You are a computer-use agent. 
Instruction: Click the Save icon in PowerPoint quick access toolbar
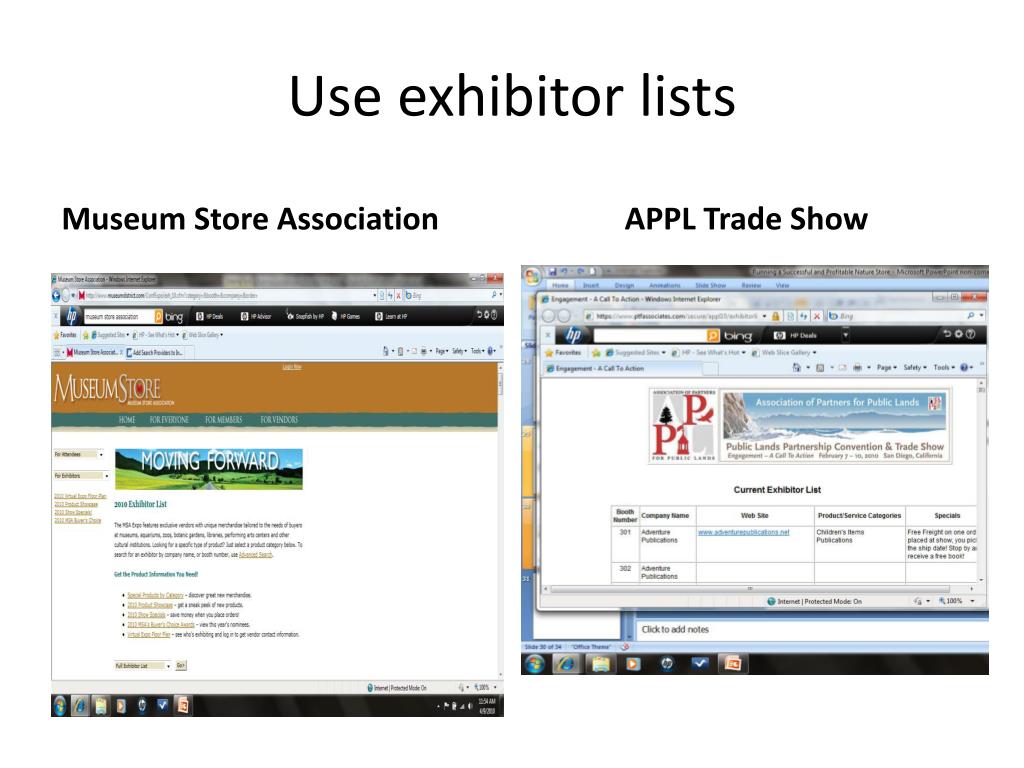pos(553,272)
